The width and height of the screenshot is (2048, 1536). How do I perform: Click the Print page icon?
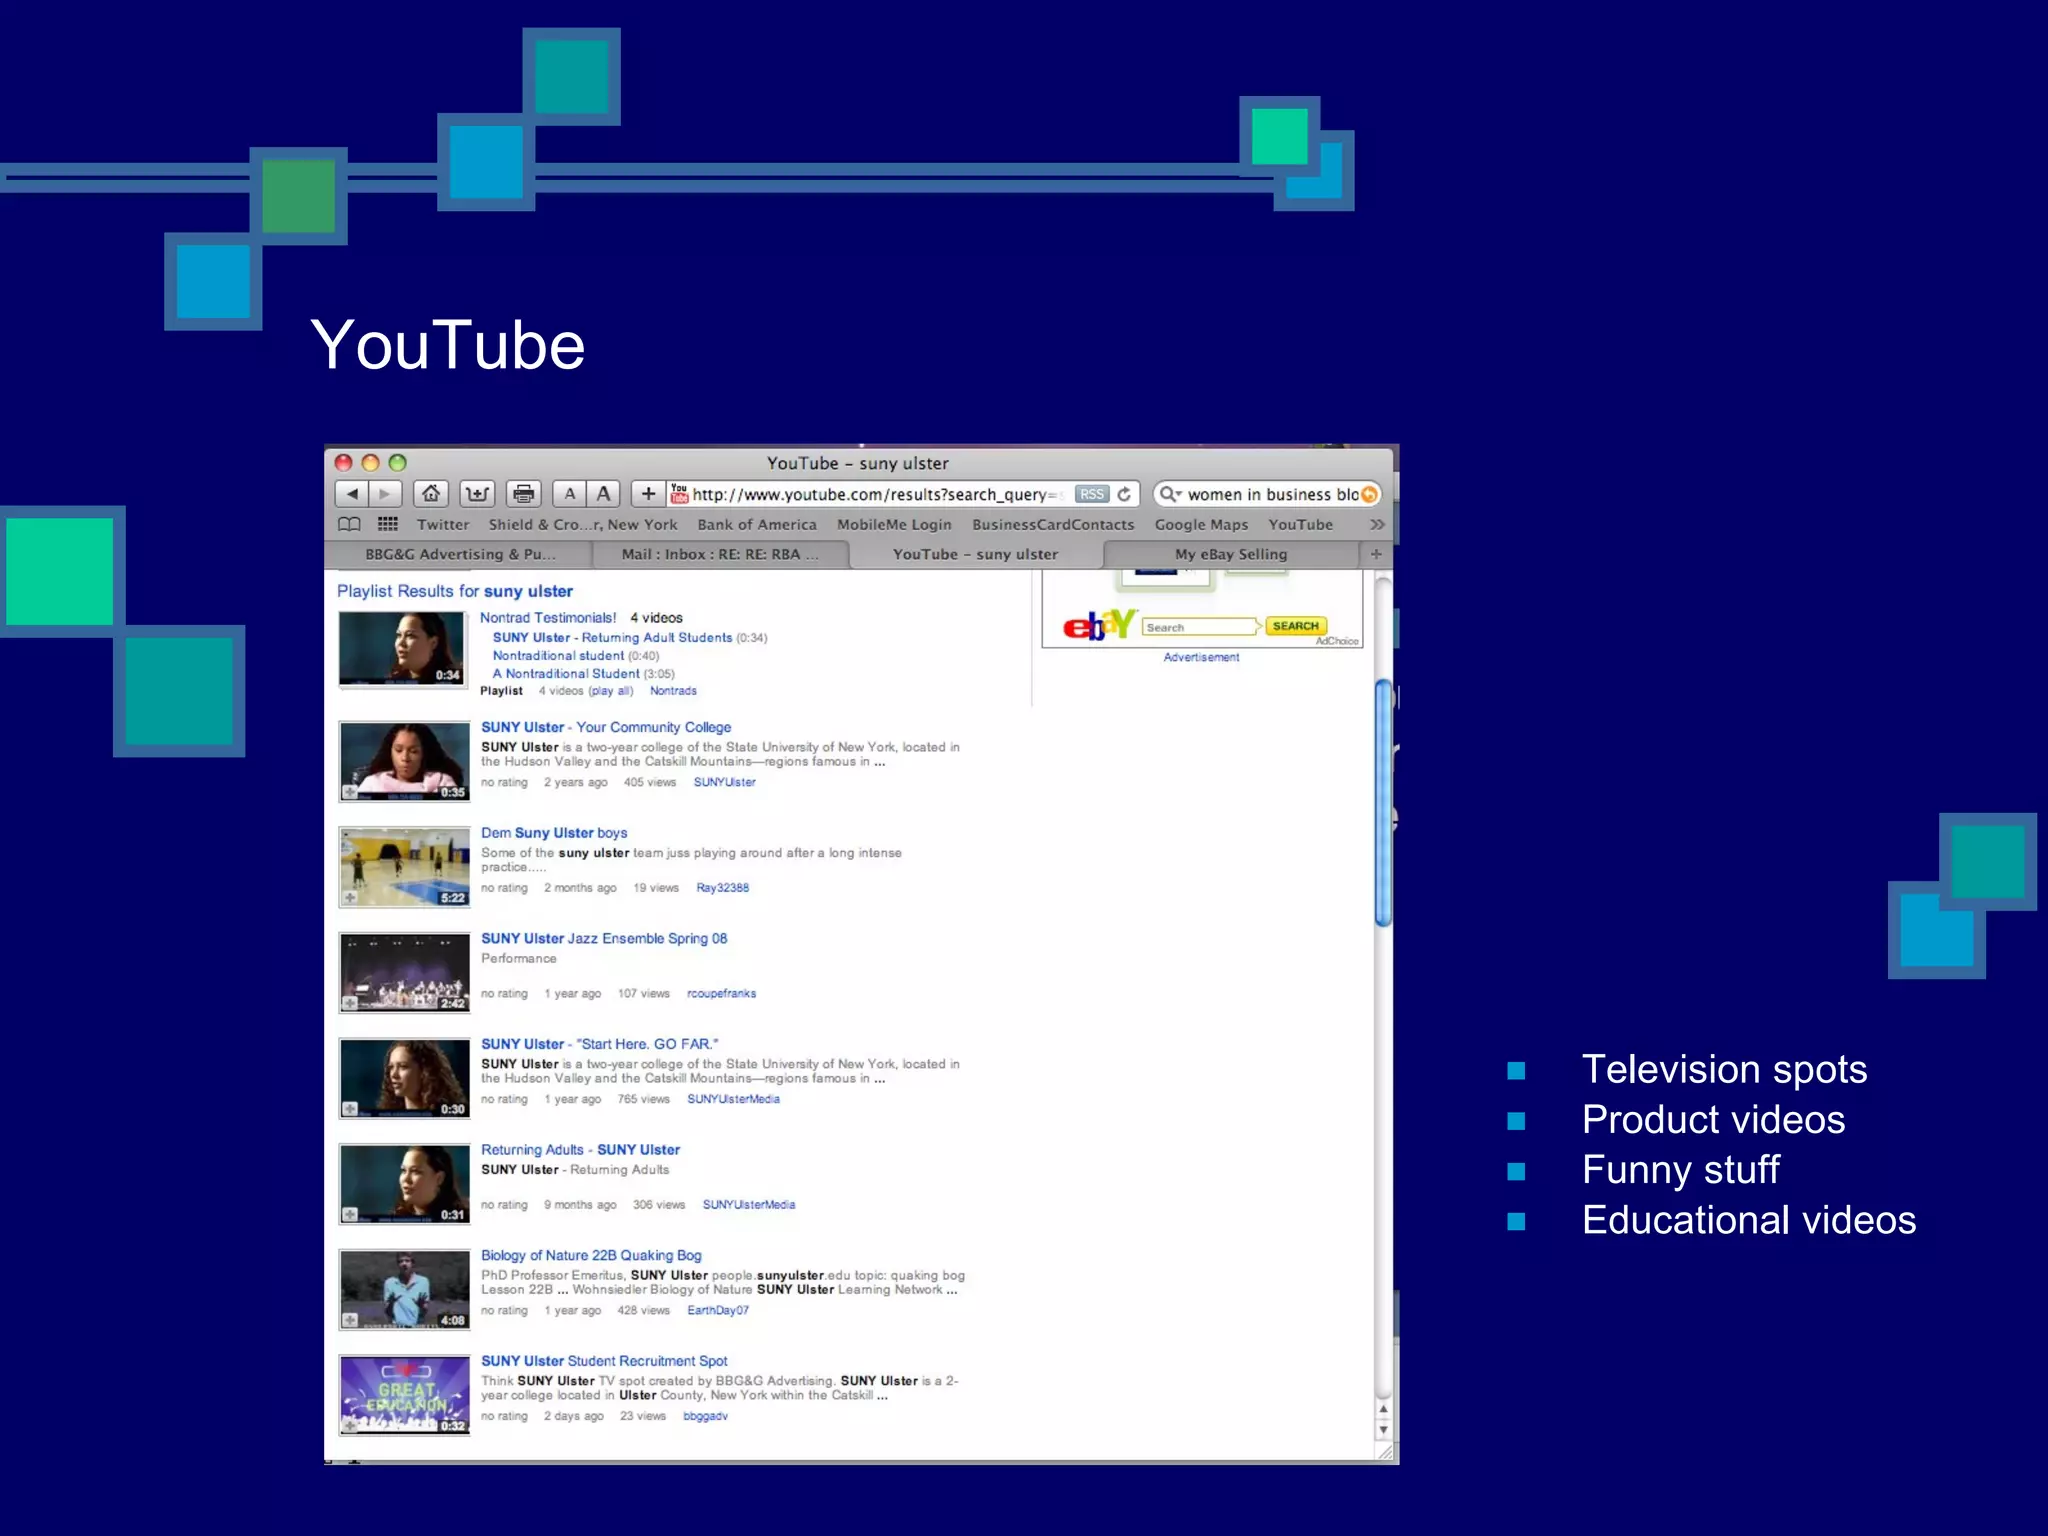point(523,494)
